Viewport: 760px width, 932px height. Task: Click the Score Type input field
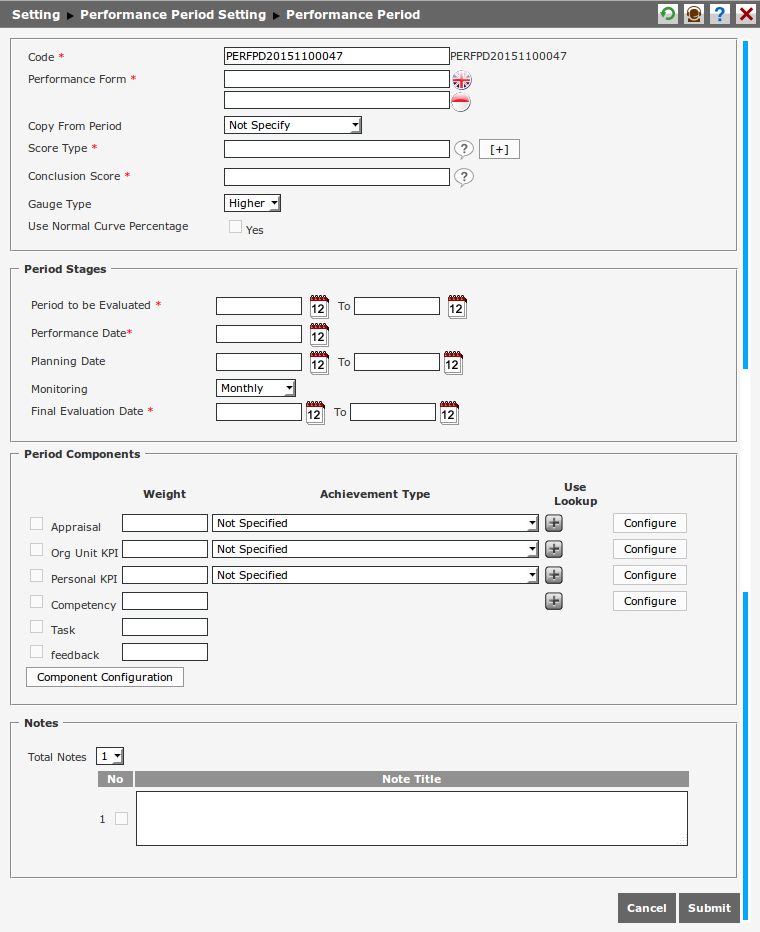[336, 149]
